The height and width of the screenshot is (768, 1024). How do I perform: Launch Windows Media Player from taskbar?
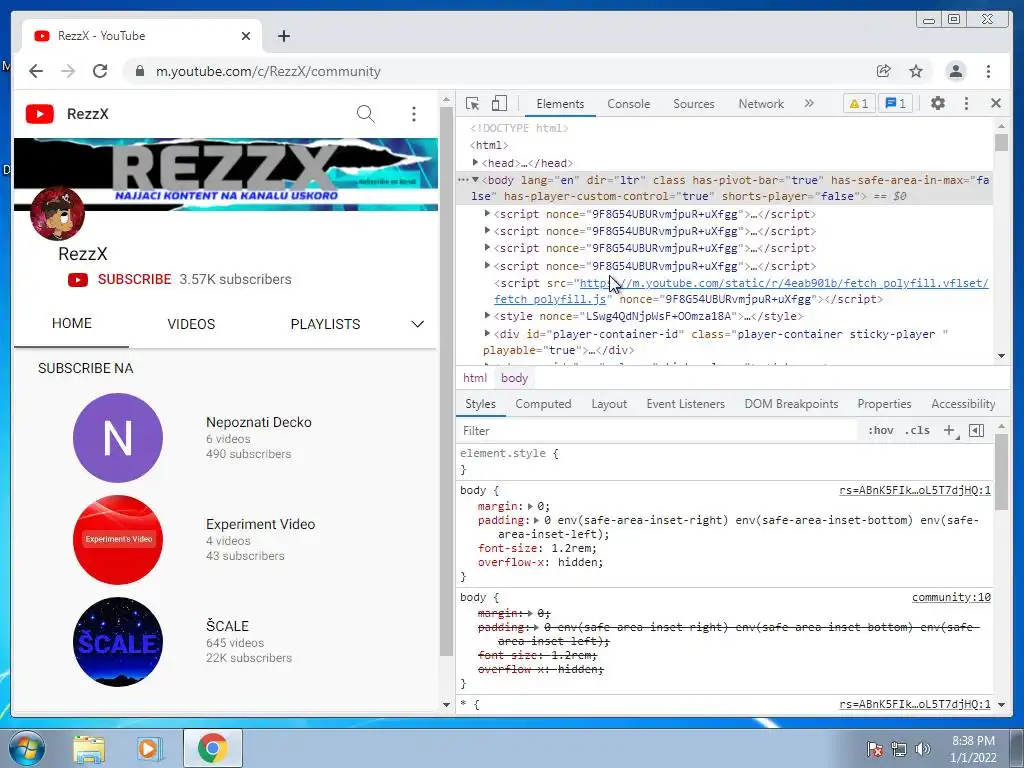(x=150, y=749)
